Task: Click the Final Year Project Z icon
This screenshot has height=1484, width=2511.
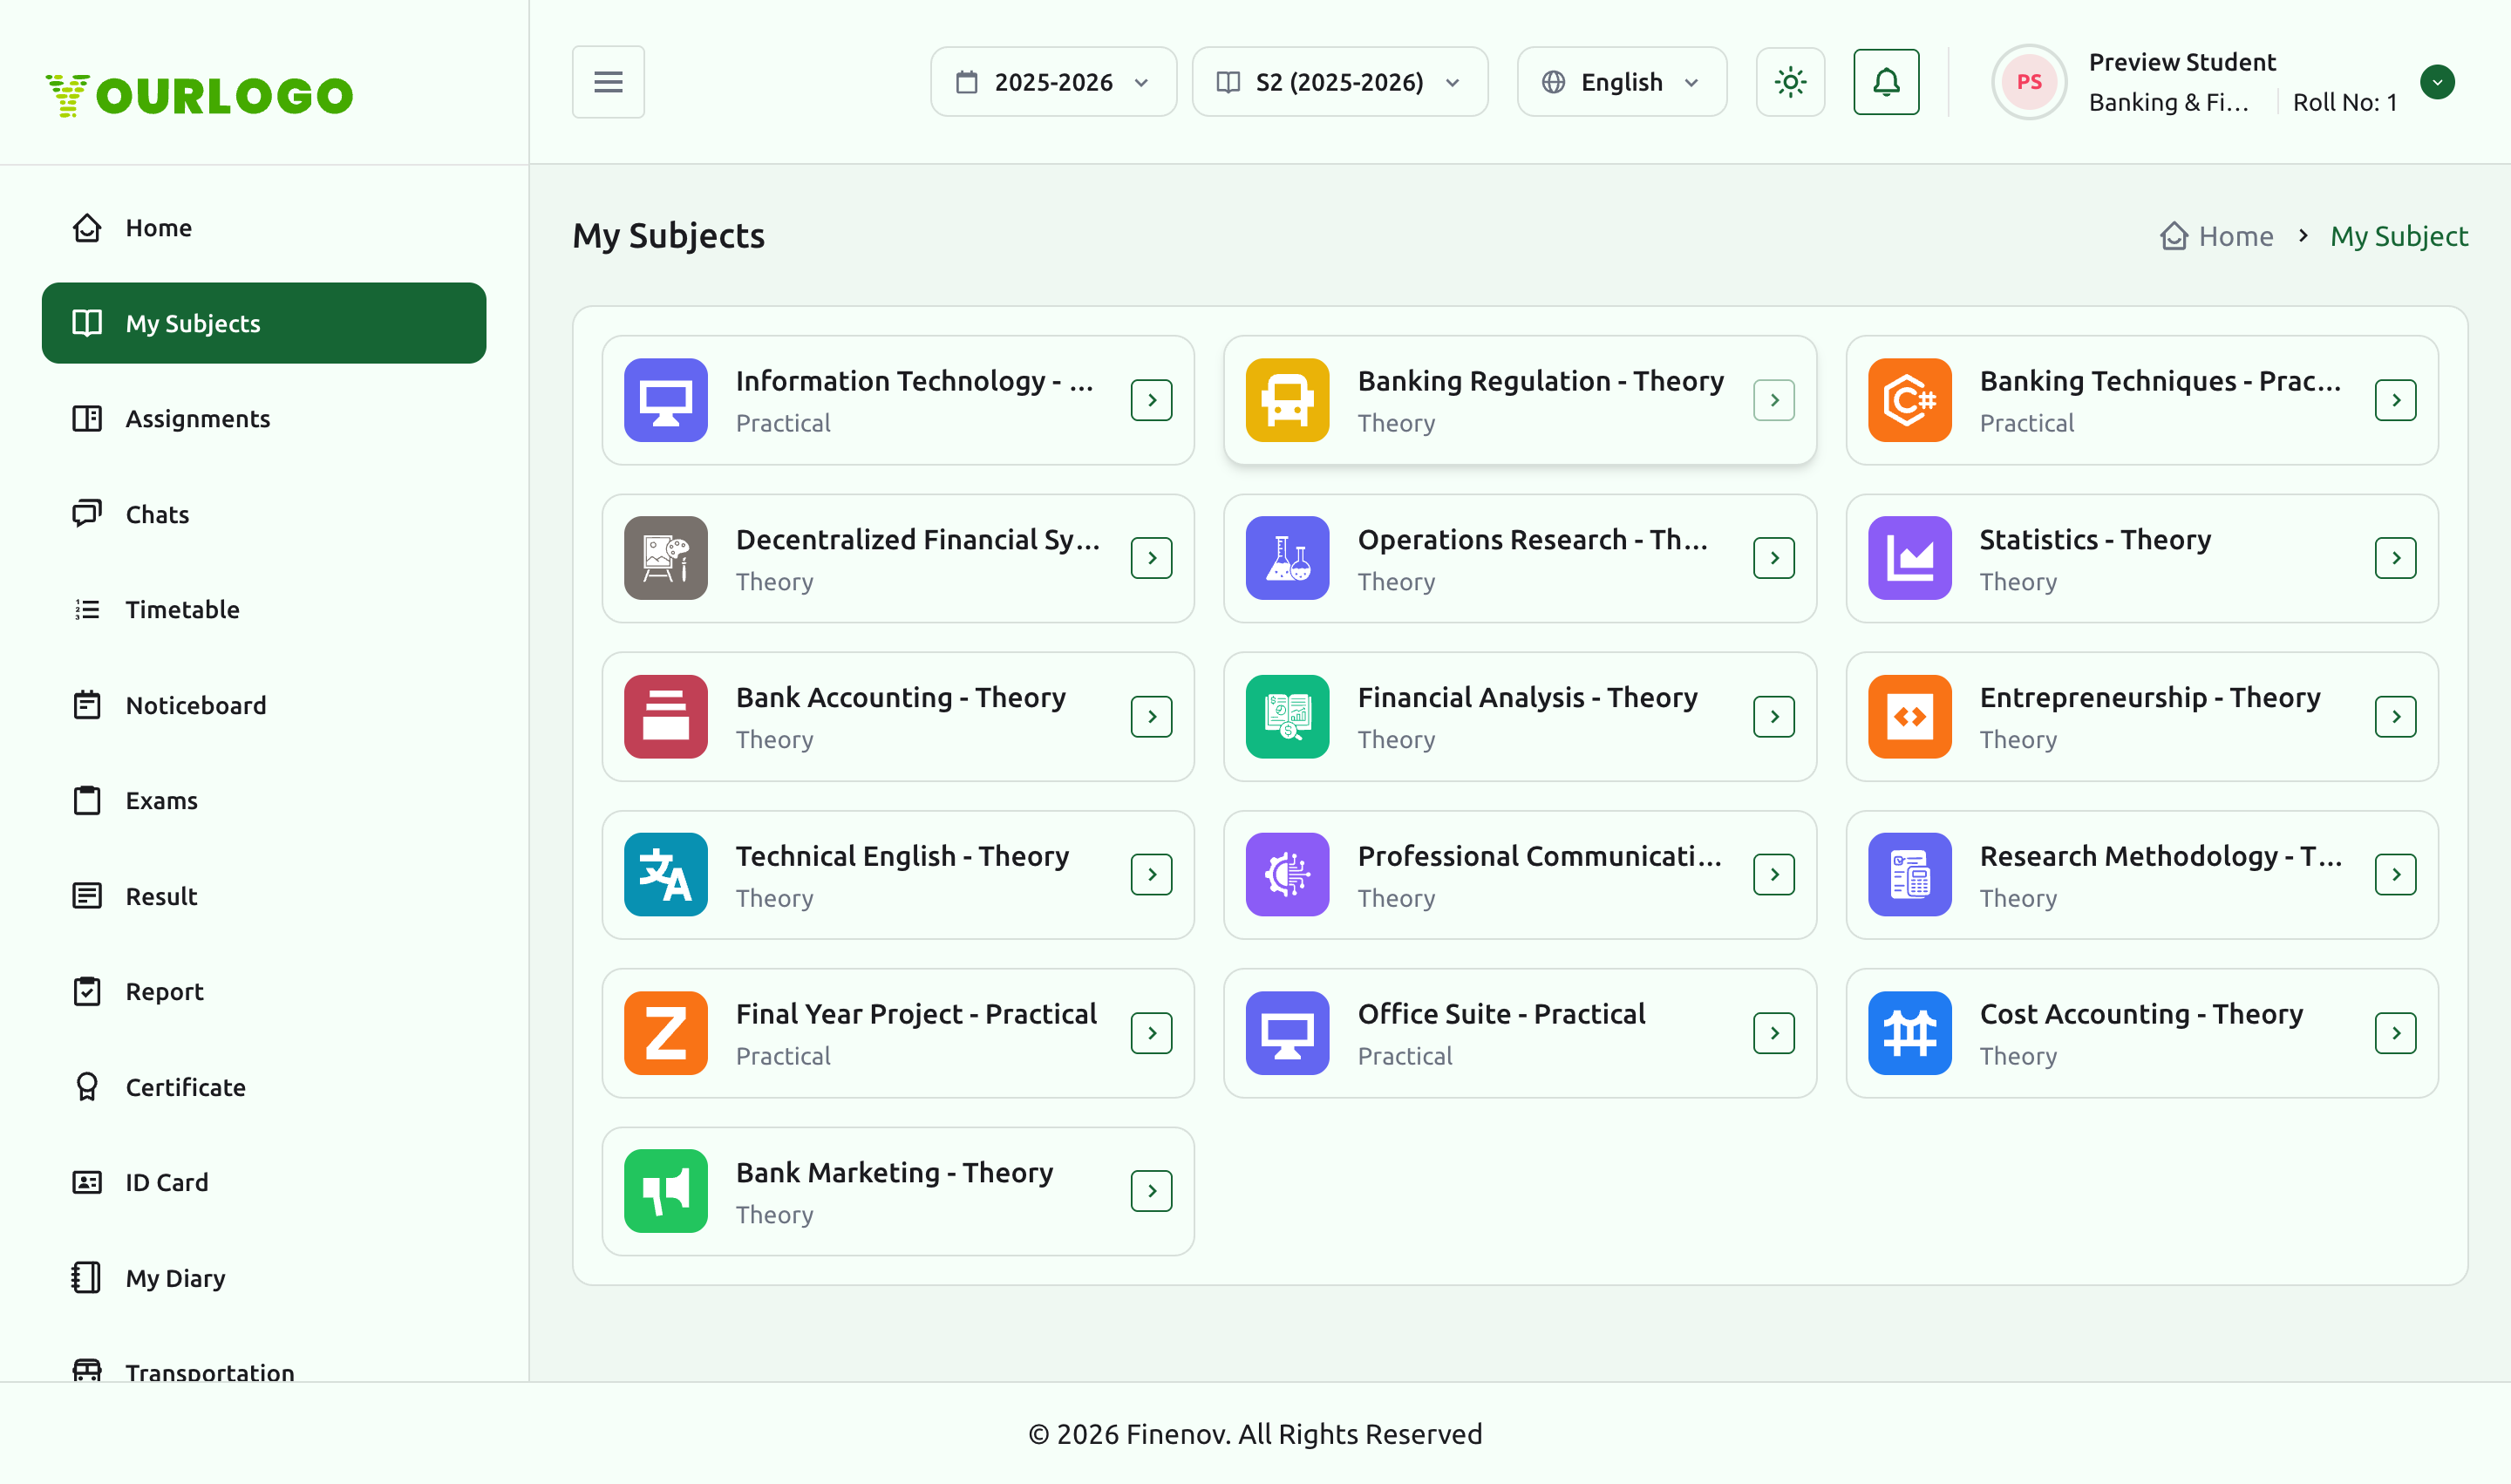Action: (665, 1033)
